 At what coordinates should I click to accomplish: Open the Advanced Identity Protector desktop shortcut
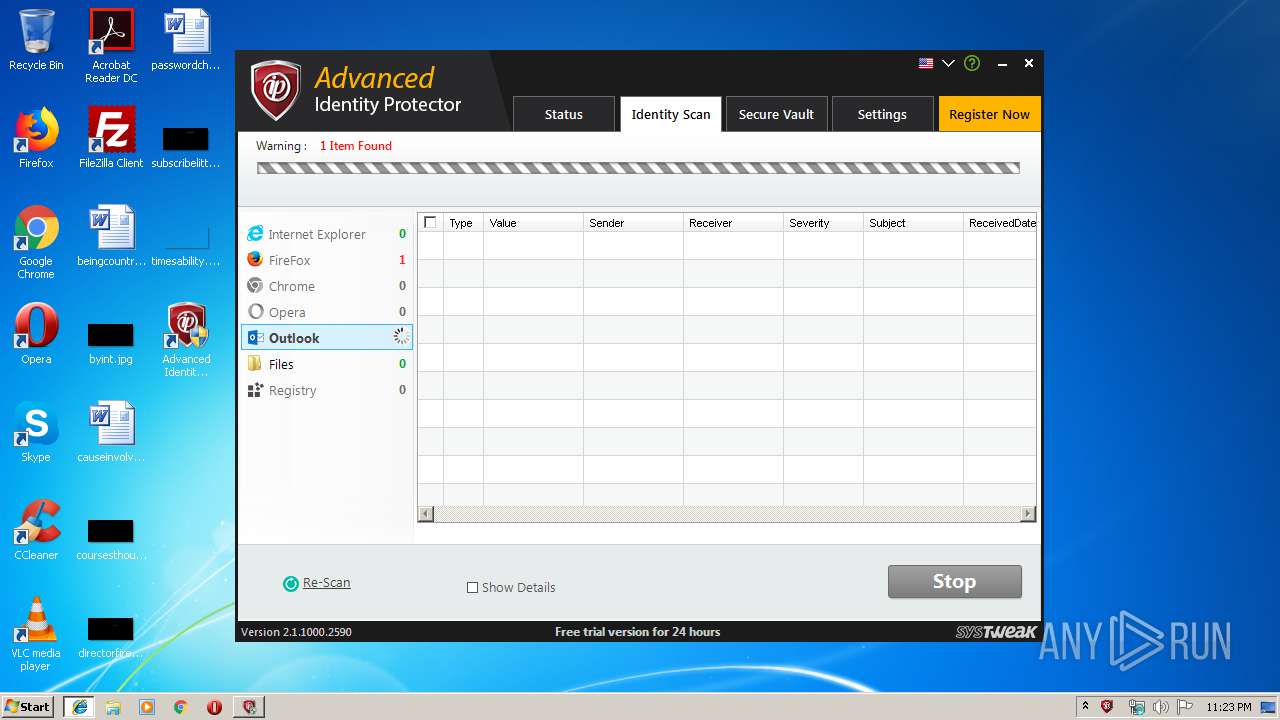186,340
